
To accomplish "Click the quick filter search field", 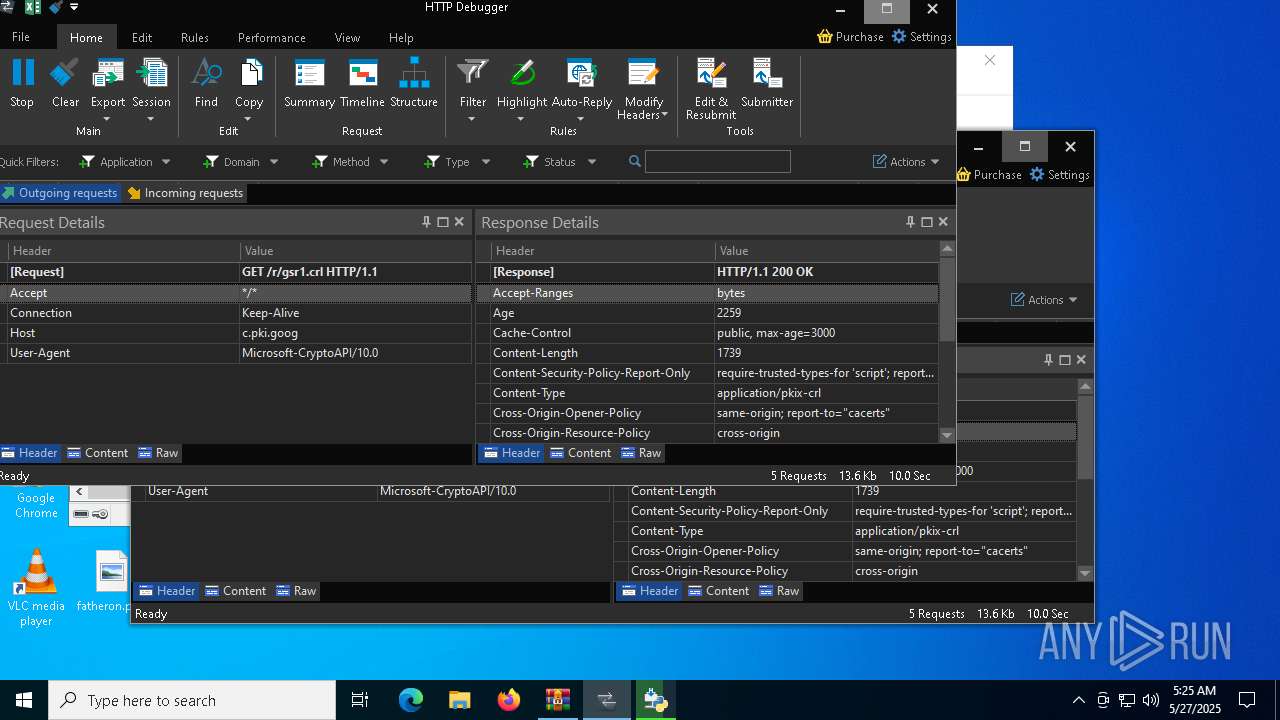I will click(717, 162).
